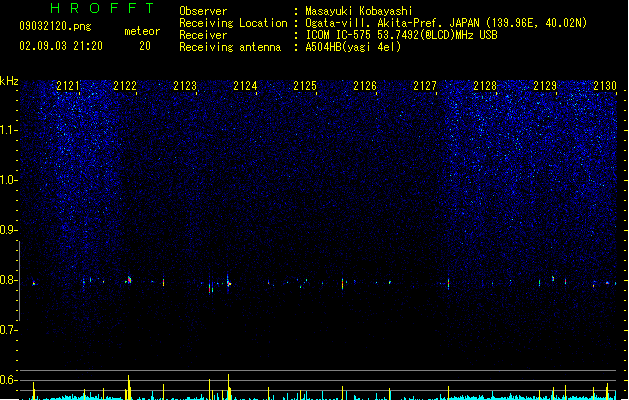This screenshot has height=400, width=629.
Task: Click the 0.9 kHz axis label
Action: tap(8, 230)
